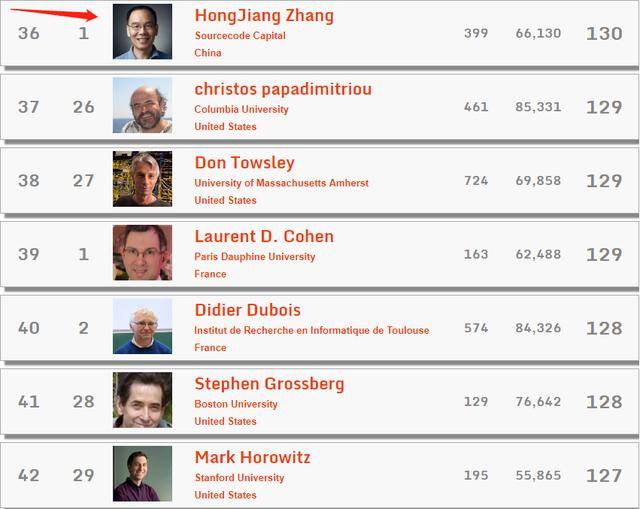Open the Columbia University affiliation link

click(x=241, y=109)
